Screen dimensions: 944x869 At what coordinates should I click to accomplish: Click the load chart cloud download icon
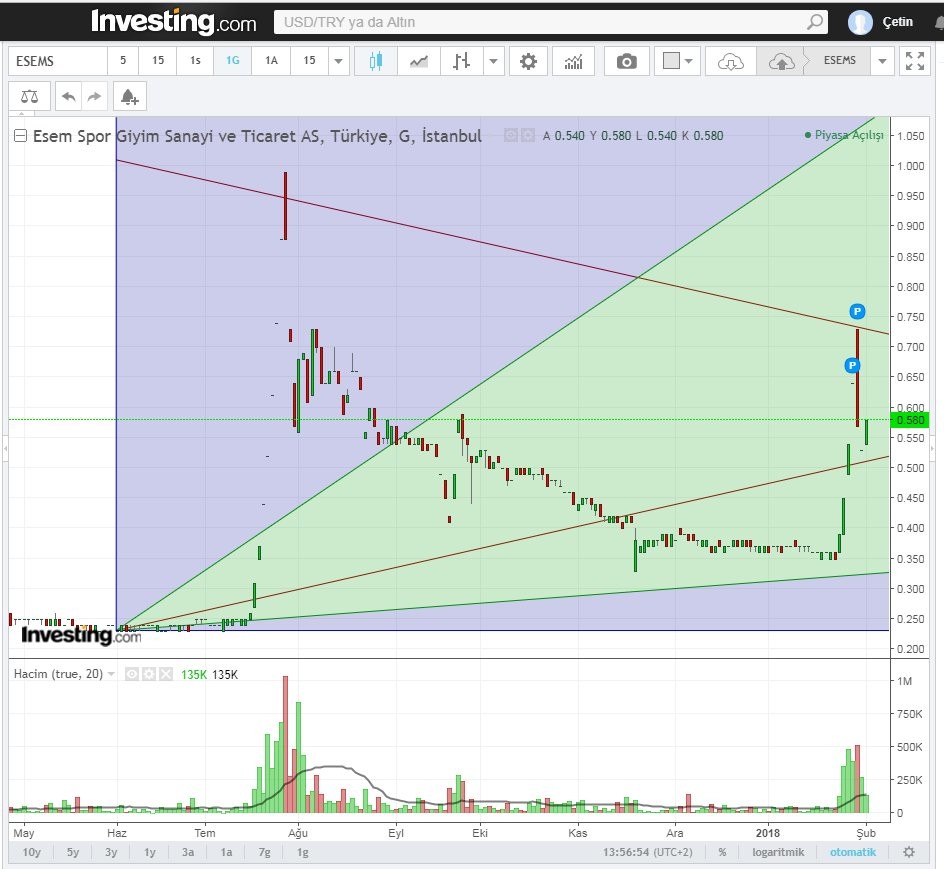730,61
